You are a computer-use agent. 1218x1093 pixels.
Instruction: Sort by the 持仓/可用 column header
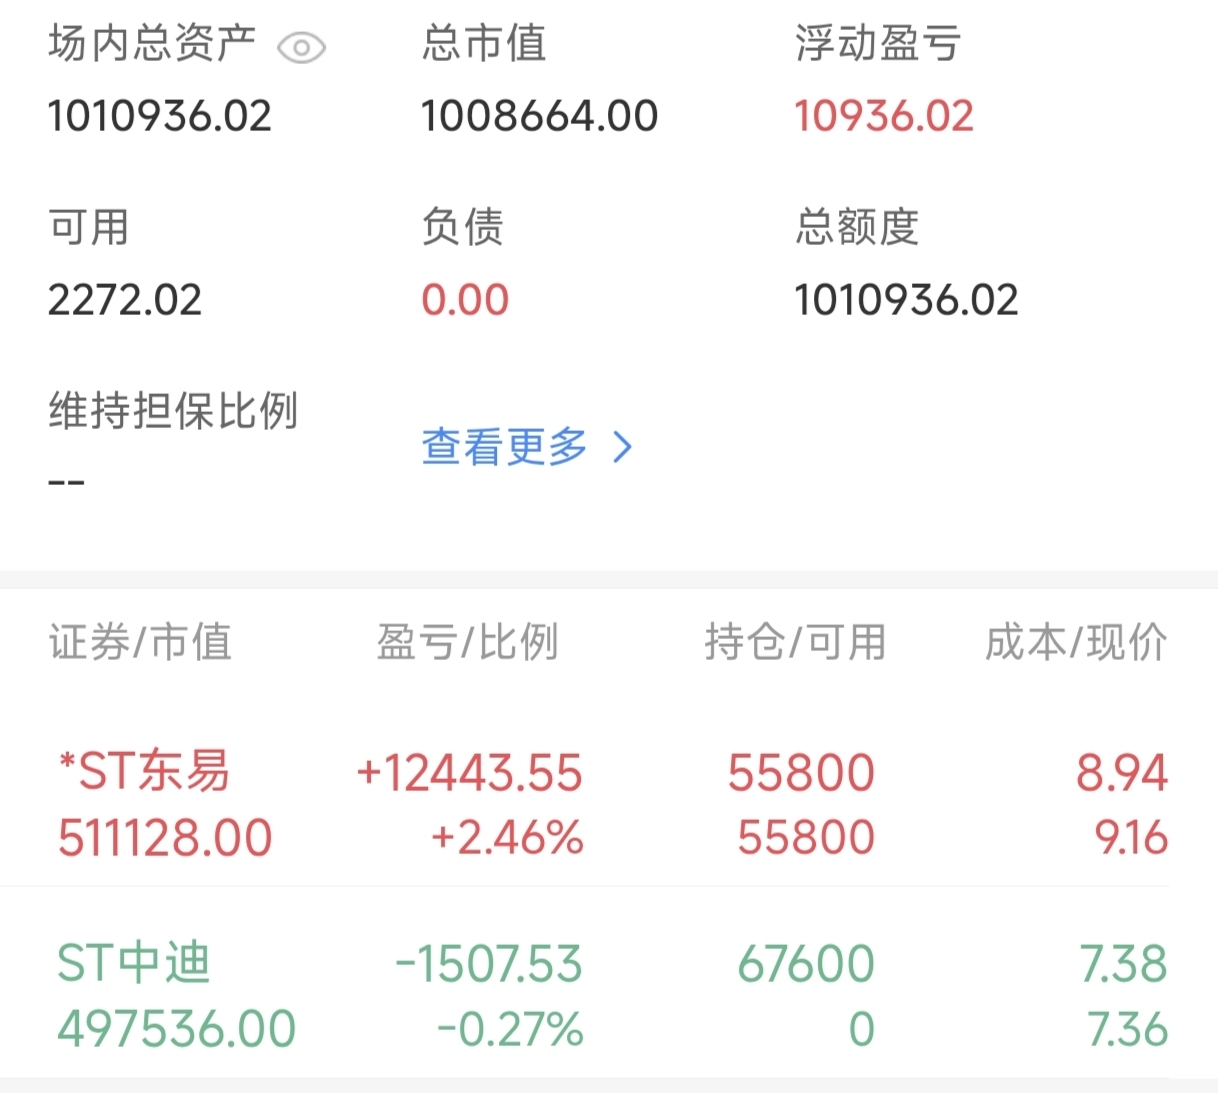click(x=795, y=642)
